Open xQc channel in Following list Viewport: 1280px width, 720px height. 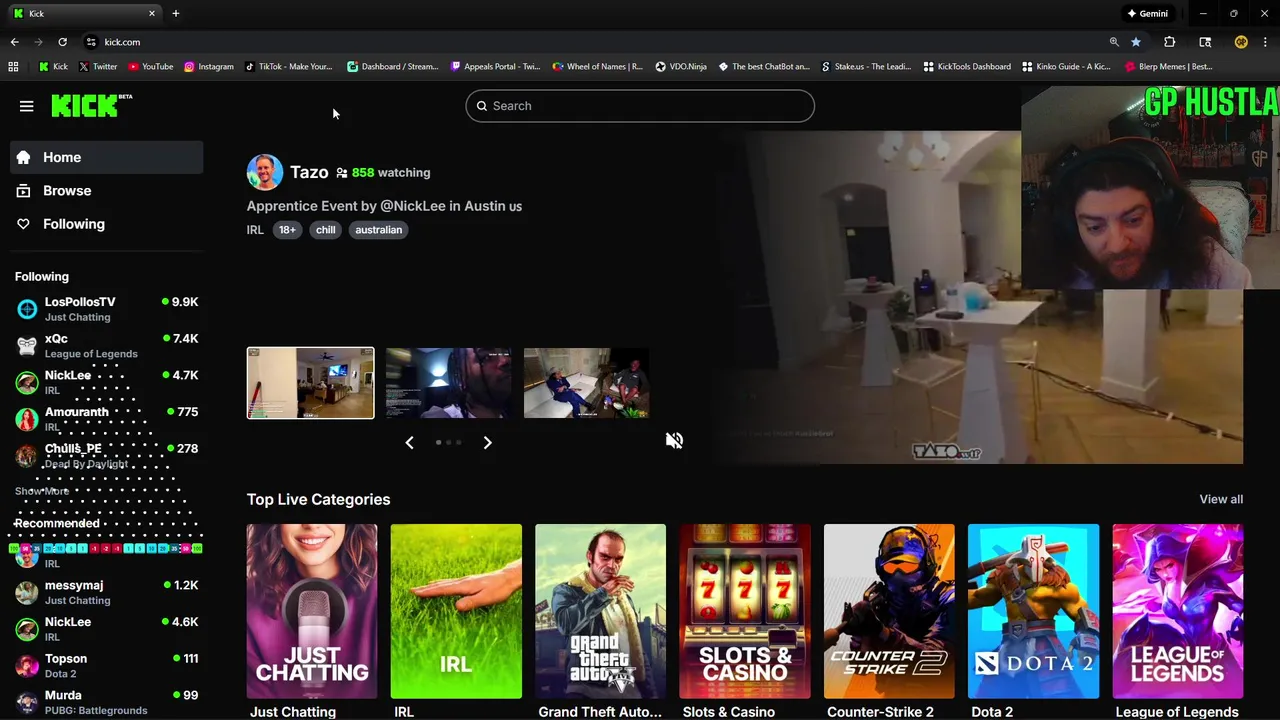[107, 345]
